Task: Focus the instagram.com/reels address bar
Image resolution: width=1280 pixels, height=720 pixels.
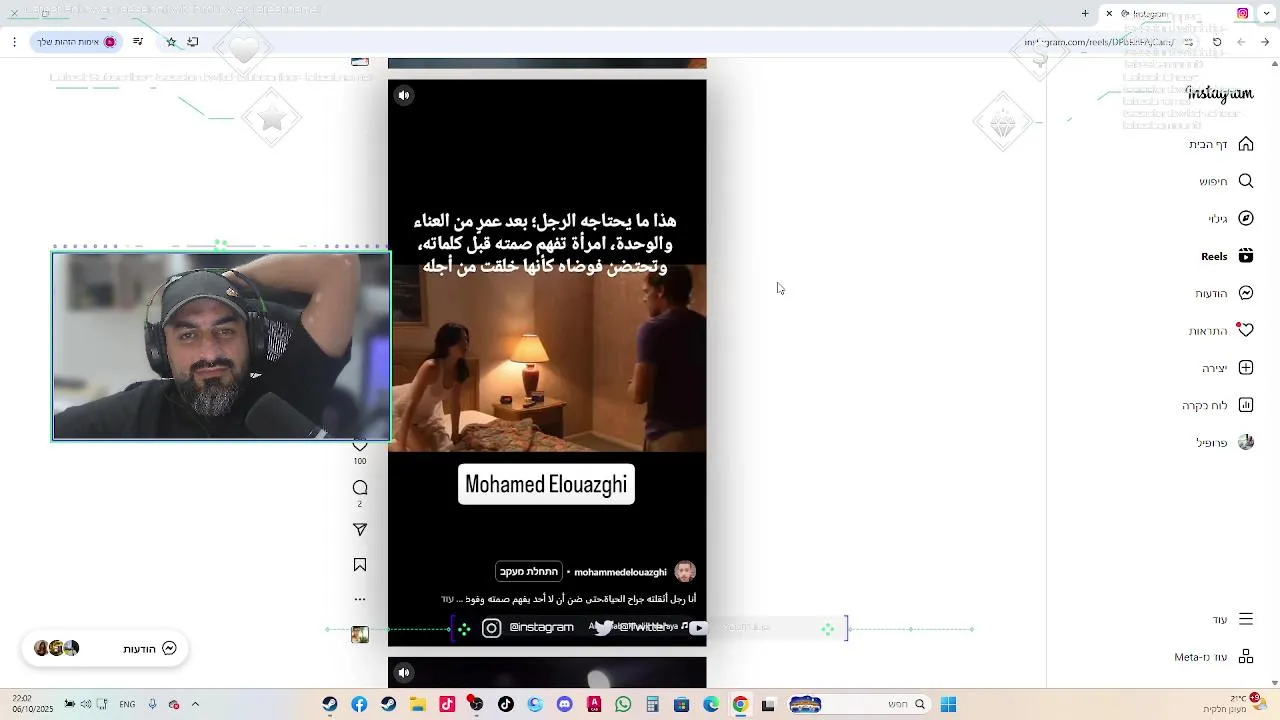Action: tap(1100, 42)
